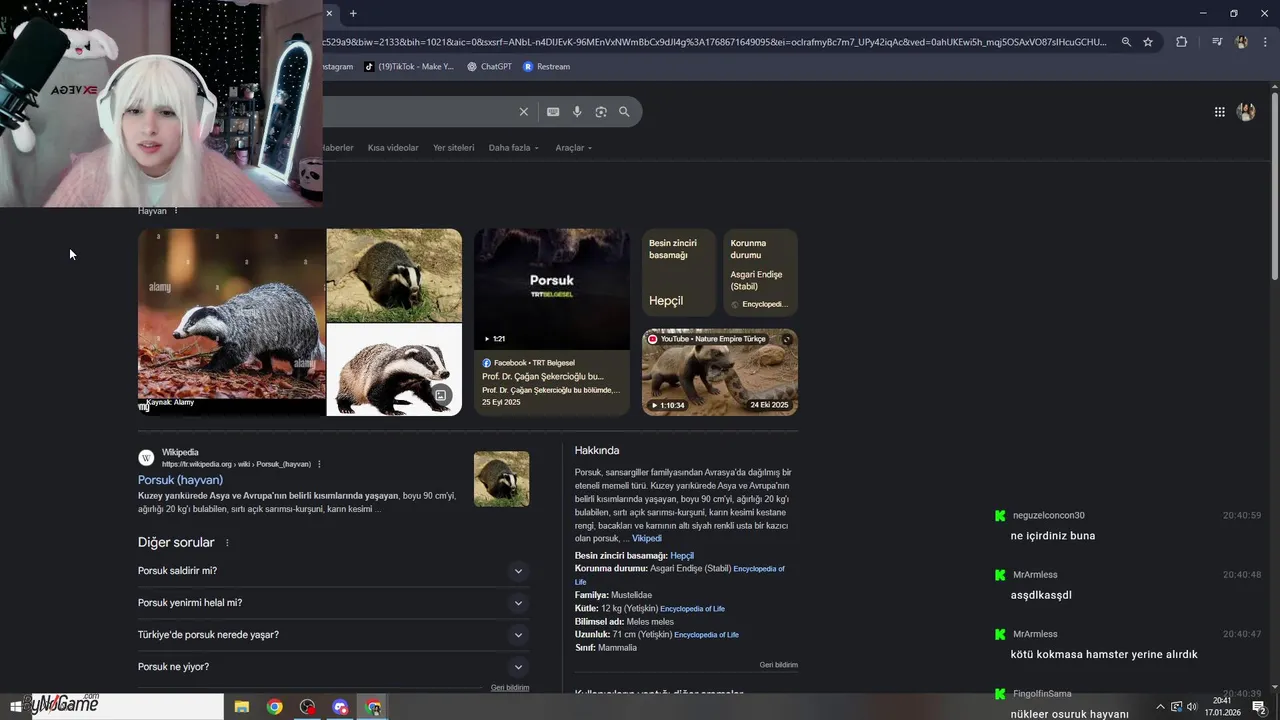
Task: Bookmark this page with the star icon
Action: click(x=1148, y=42)
